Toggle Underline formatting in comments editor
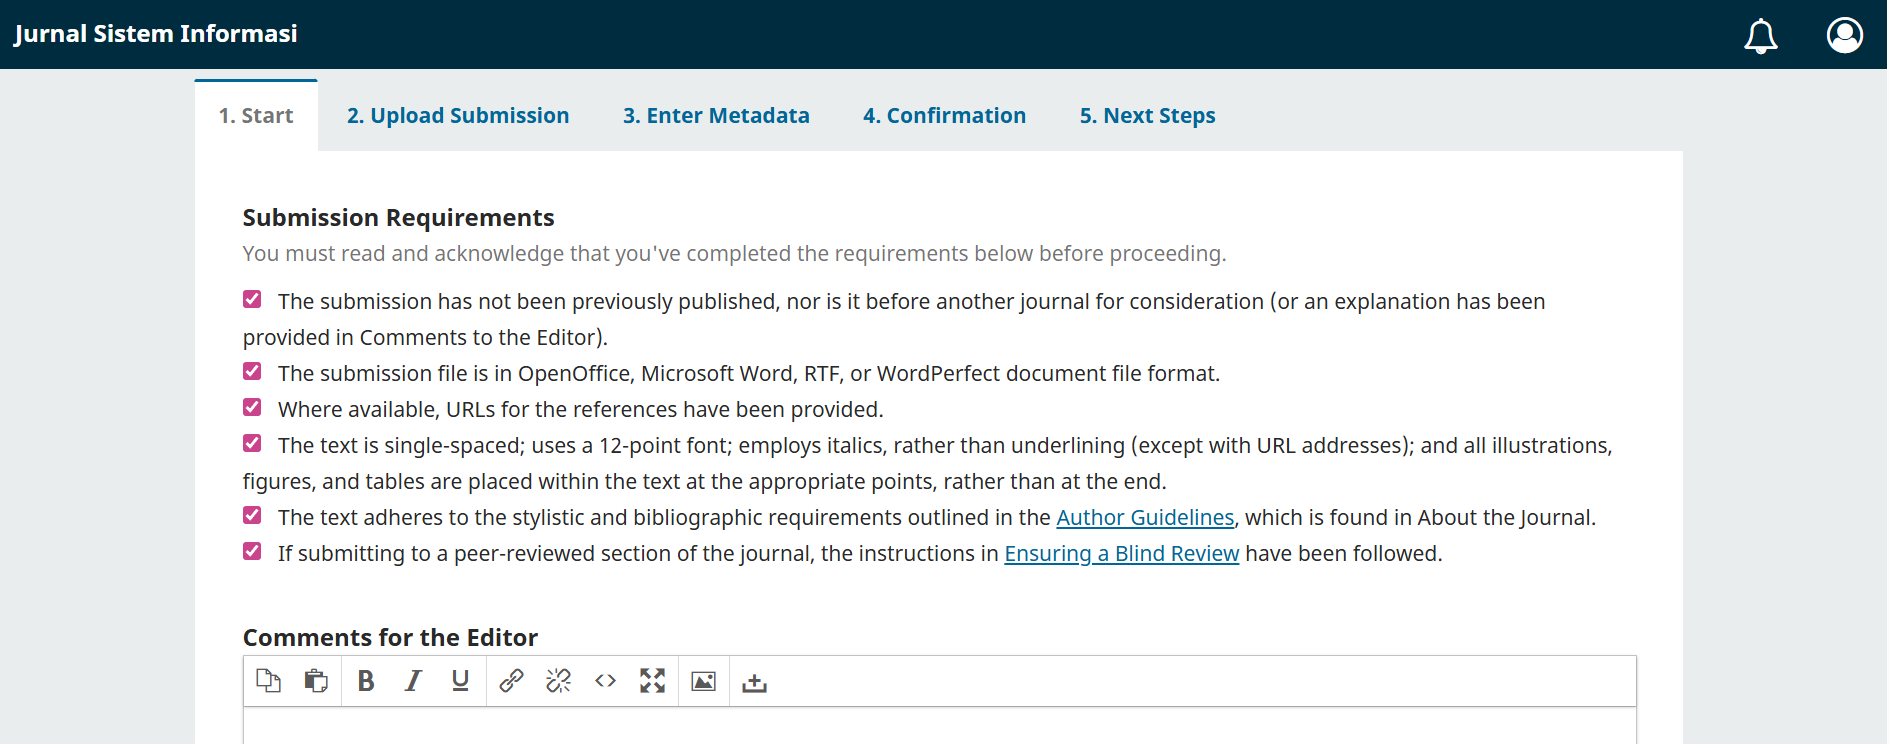1890x744 pixels. pos(460,681)
